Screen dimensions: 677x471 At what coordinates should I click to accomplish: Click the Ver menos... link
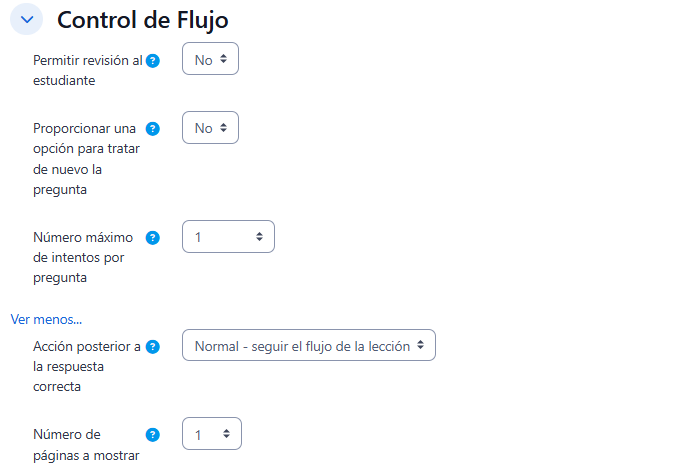coord(46,319)
